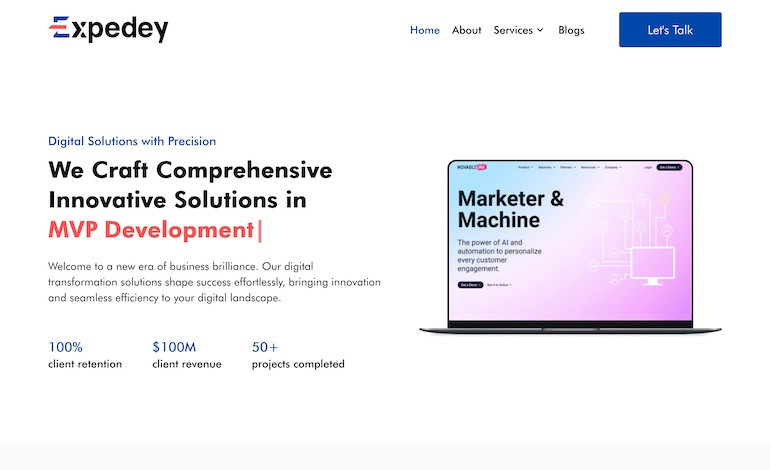Click Get a Demo below engagement text
770x470 pixels.
click(x=470, y=285)
